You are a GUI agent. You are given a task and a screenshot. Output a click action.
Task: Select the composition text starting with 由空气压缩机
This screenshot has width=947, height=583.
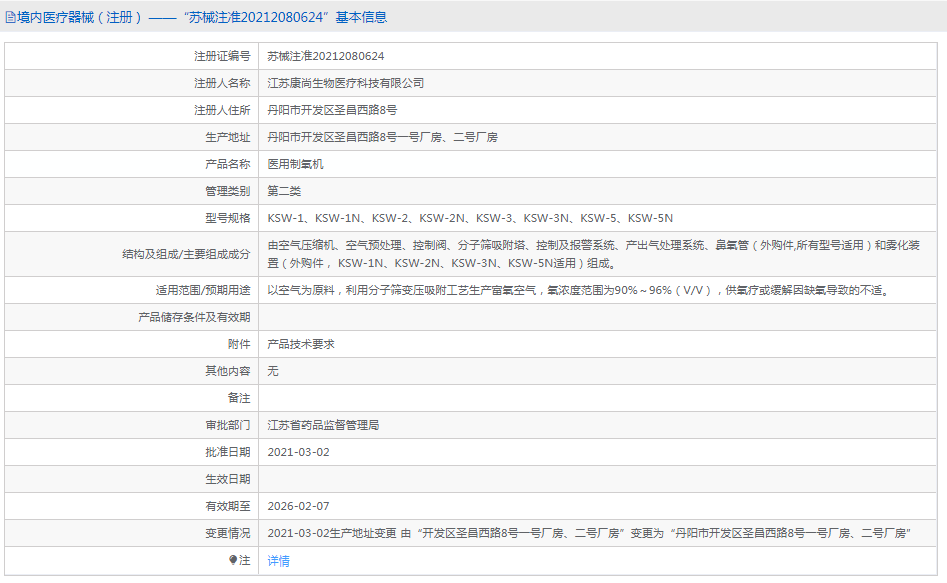[594, 254]
